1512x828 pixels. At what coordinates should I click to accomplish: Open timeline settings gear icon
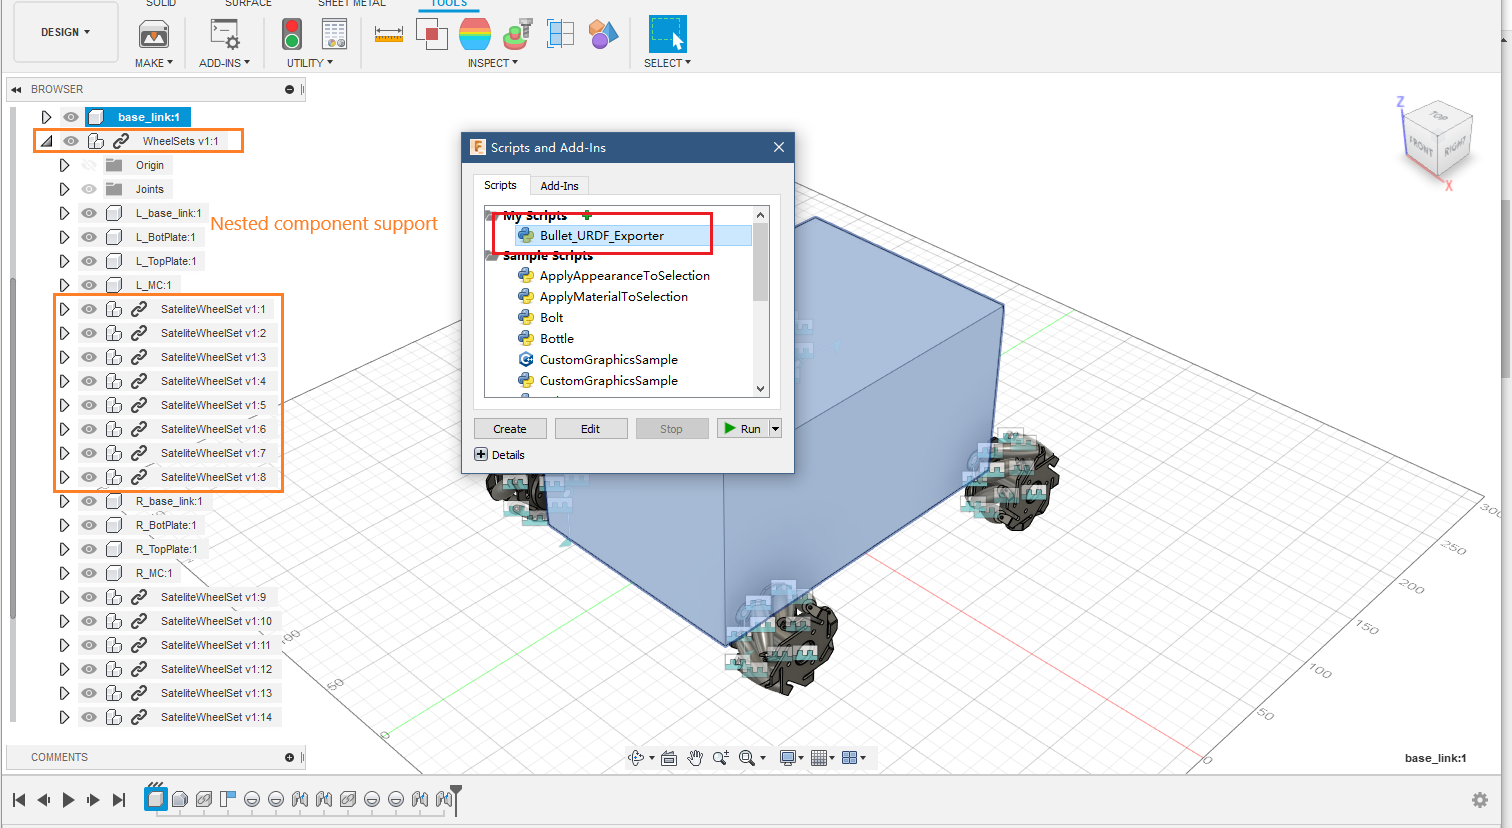point(1480,800)
